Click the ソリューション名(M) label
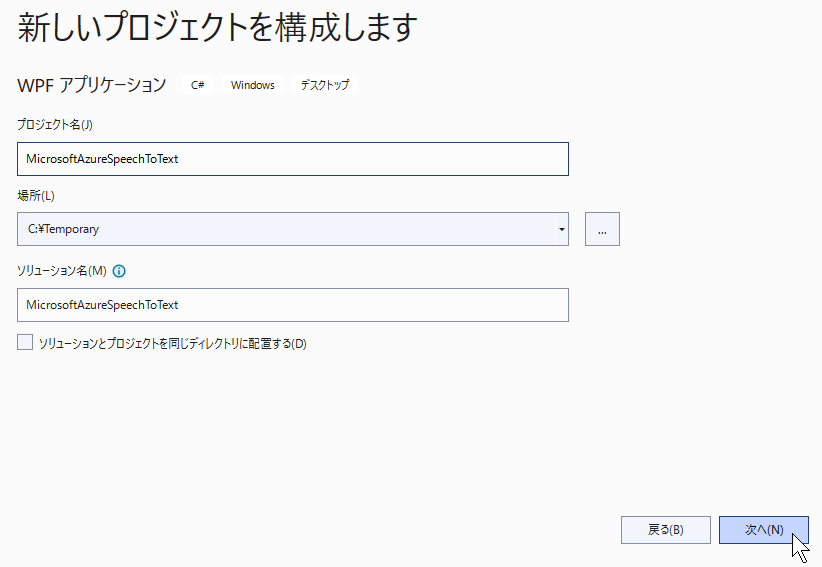The image size is (822, 567). (x=62, y=271)
